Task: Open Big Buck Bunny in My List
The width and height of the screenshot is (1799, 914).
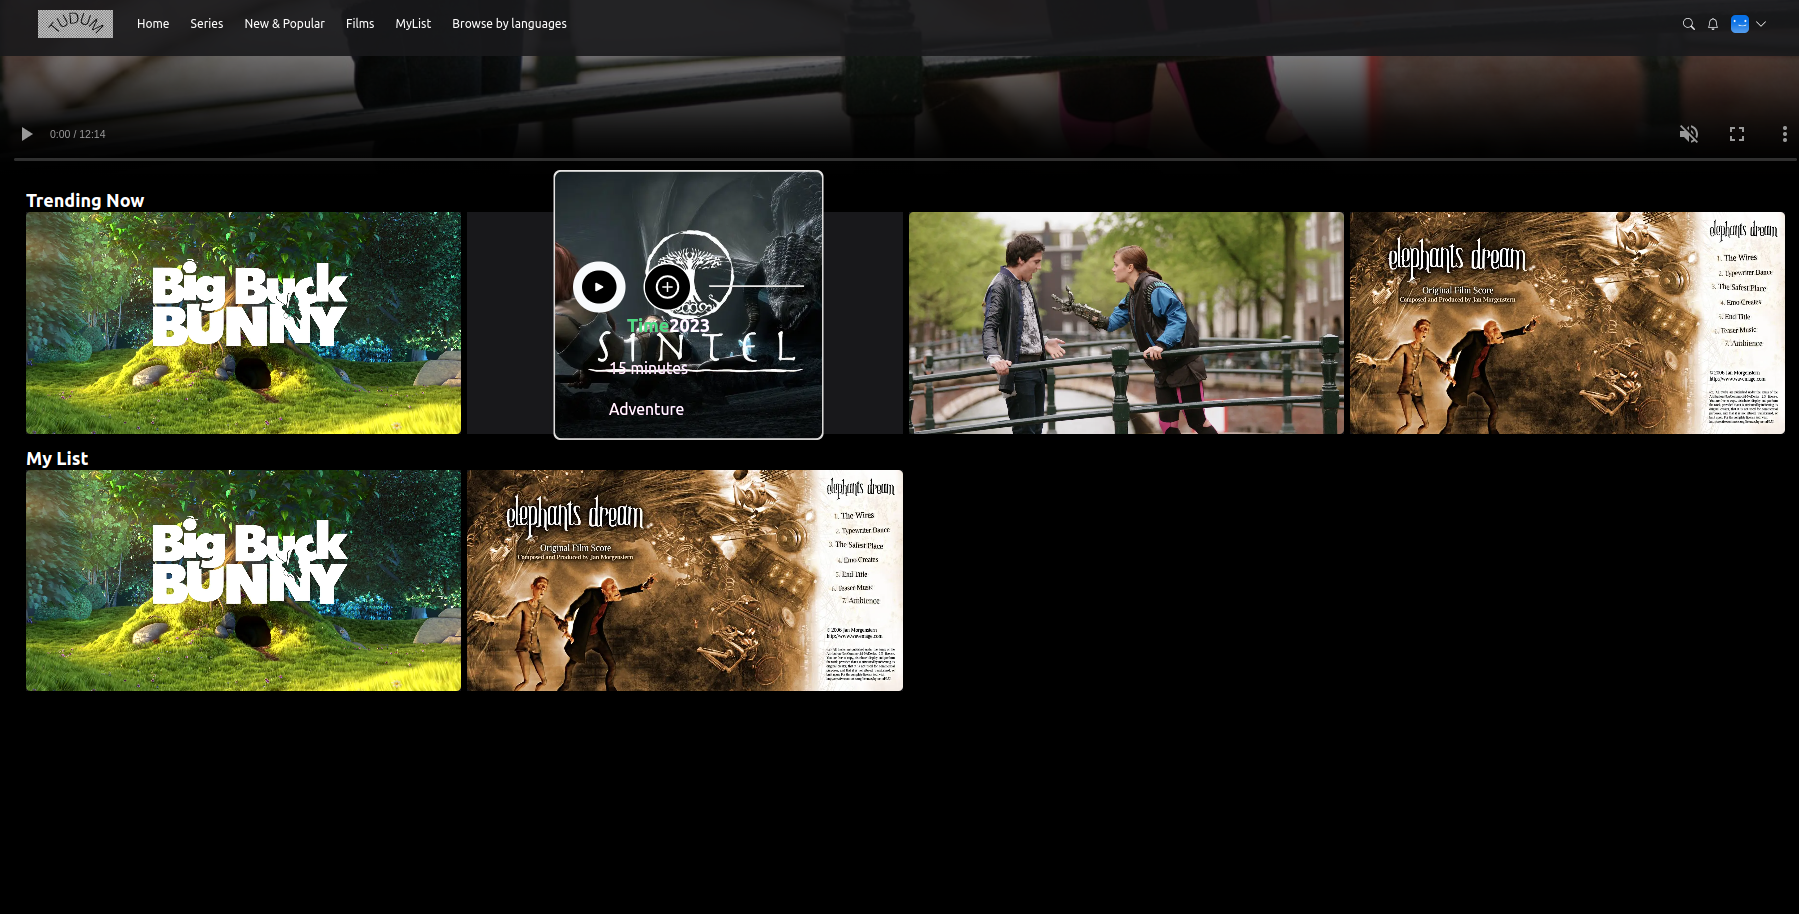Action: [243, 581]
